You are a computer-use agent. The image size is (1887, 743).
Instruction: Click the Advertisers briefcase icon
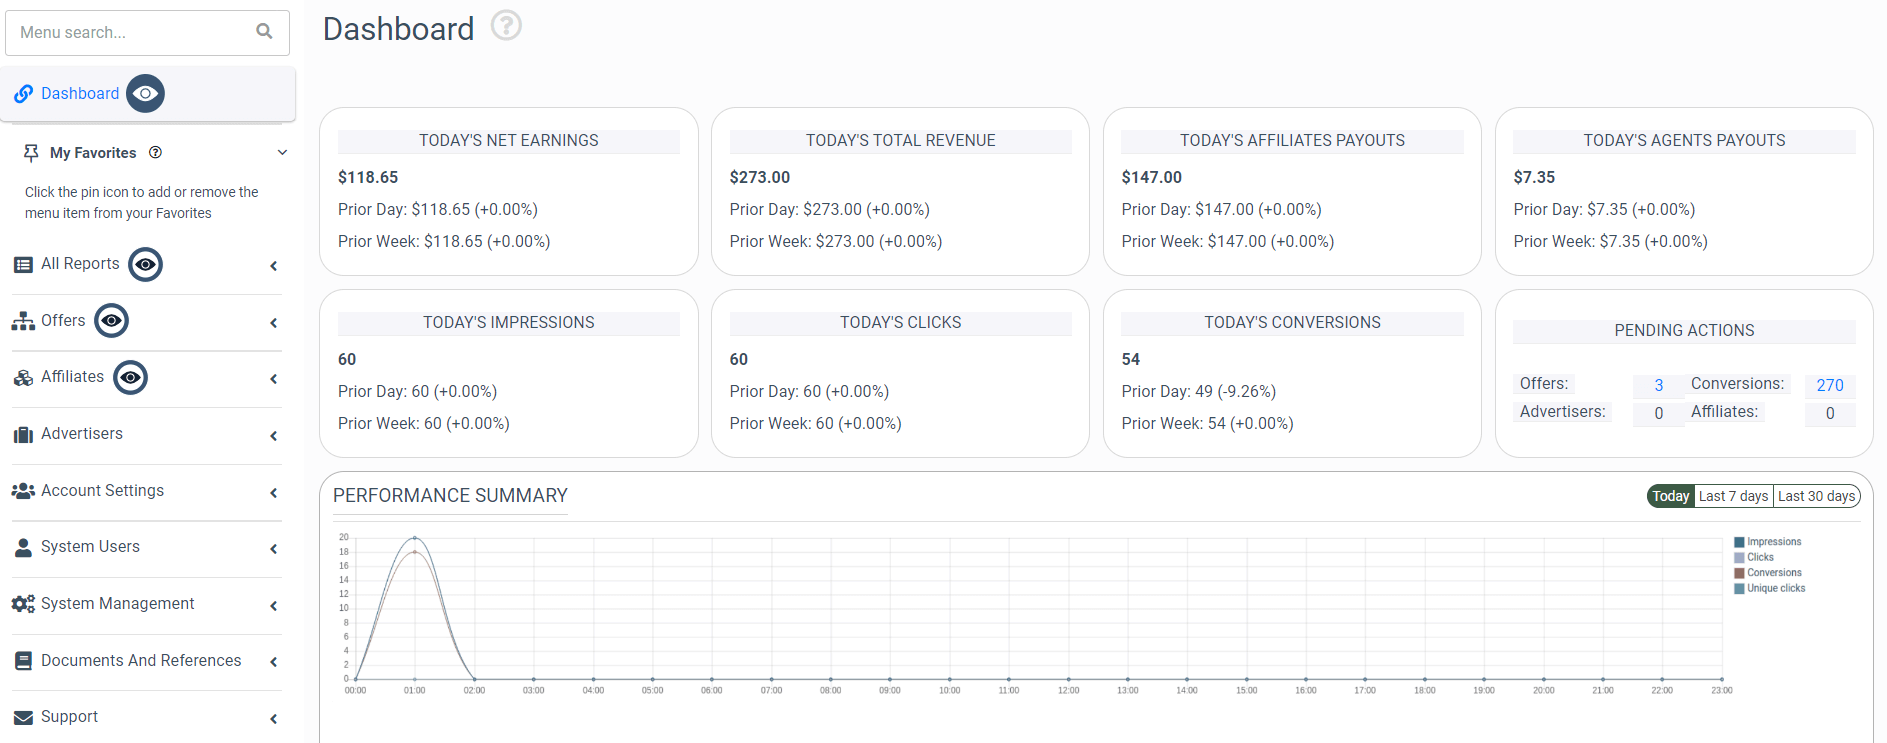(23, 435)
